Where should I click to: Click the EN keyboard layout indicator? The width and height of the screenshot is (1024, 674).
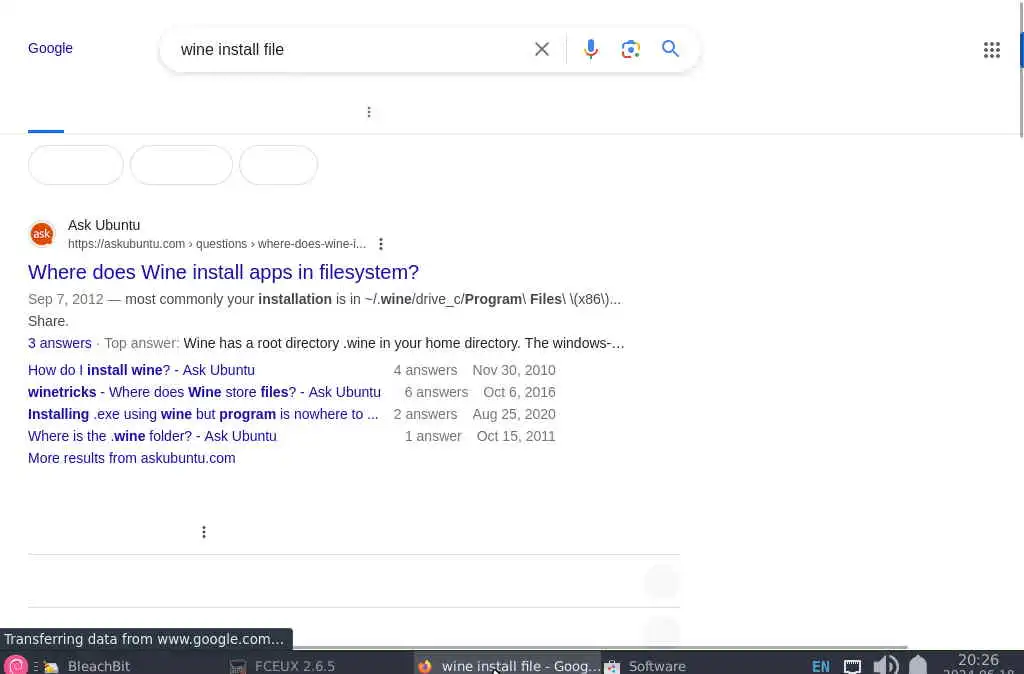(x=820, y=666)
